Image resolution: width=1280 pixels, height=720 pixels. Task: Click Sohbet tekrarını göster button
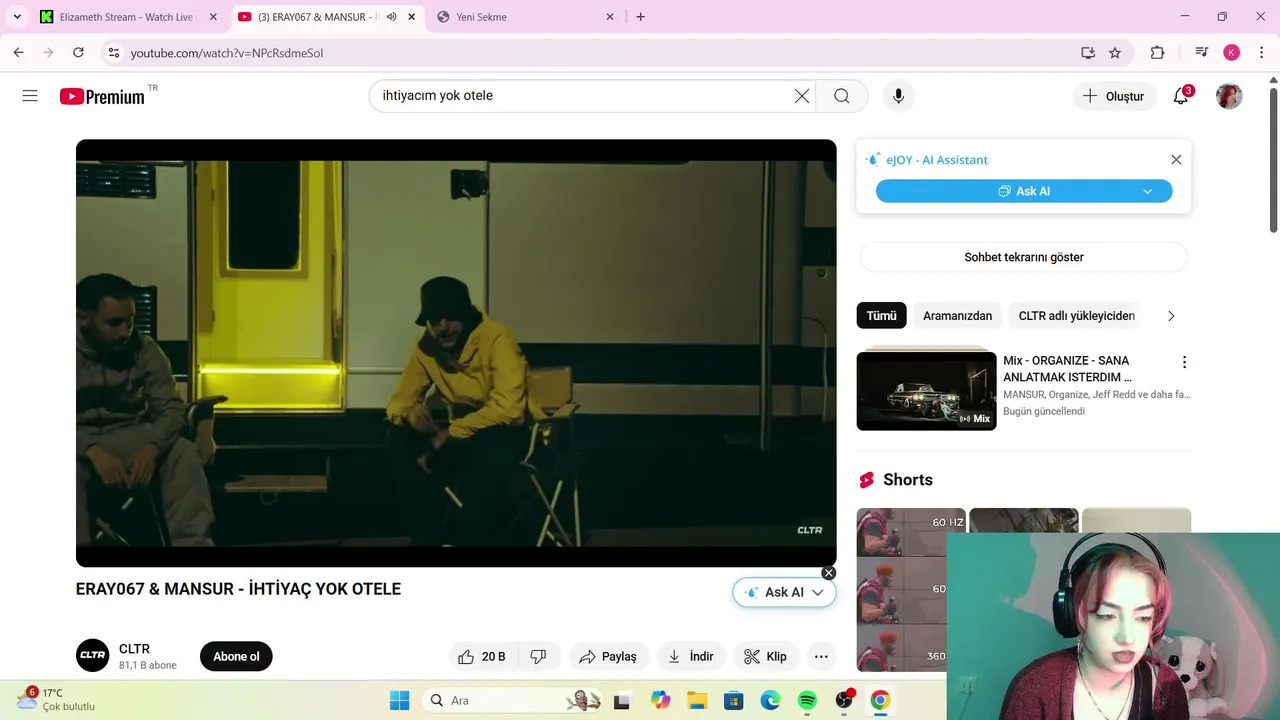click(x=1024, y=257)
